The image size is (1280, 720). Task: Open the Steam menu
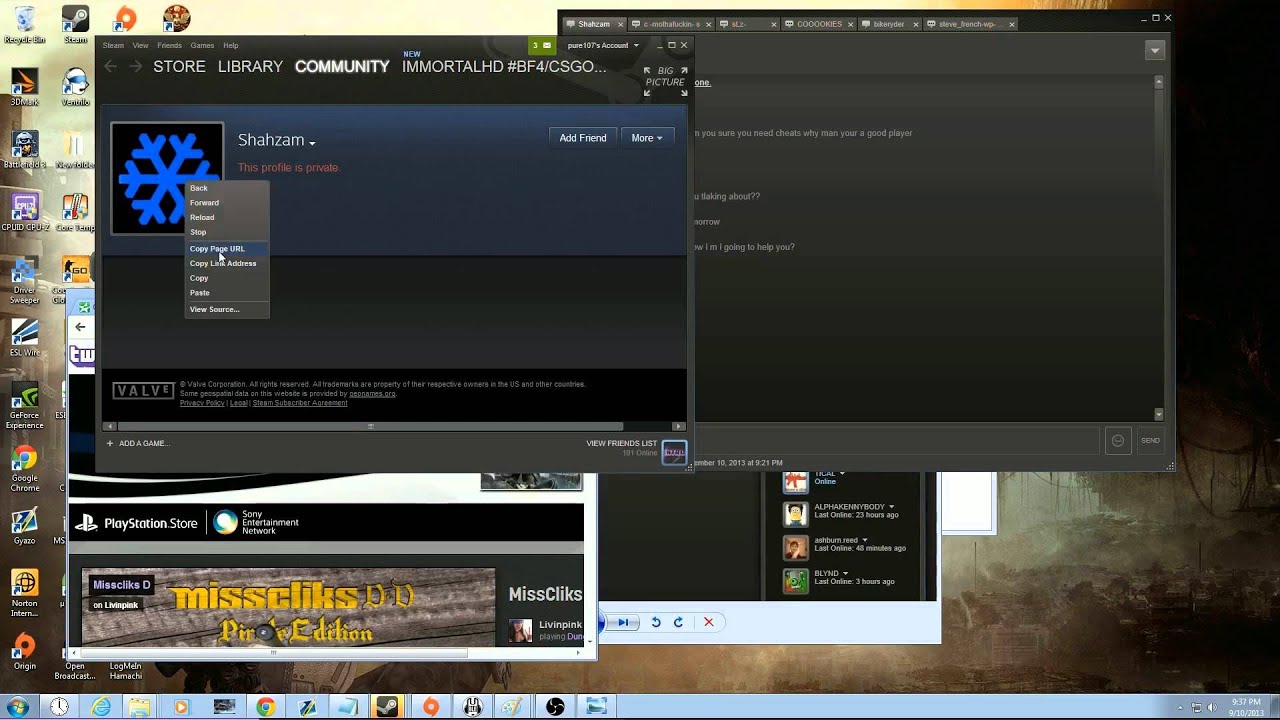[x=113, y=45]
